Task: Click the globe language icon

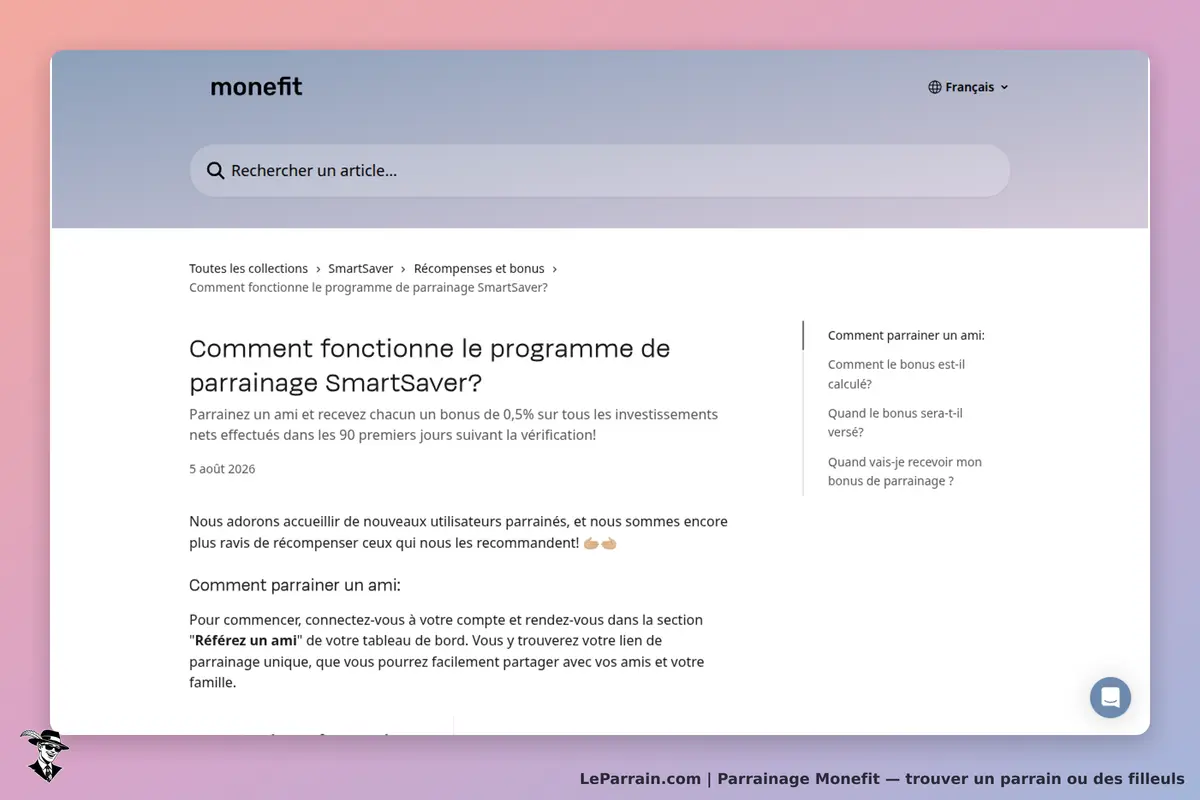Action: coord(935,87)
